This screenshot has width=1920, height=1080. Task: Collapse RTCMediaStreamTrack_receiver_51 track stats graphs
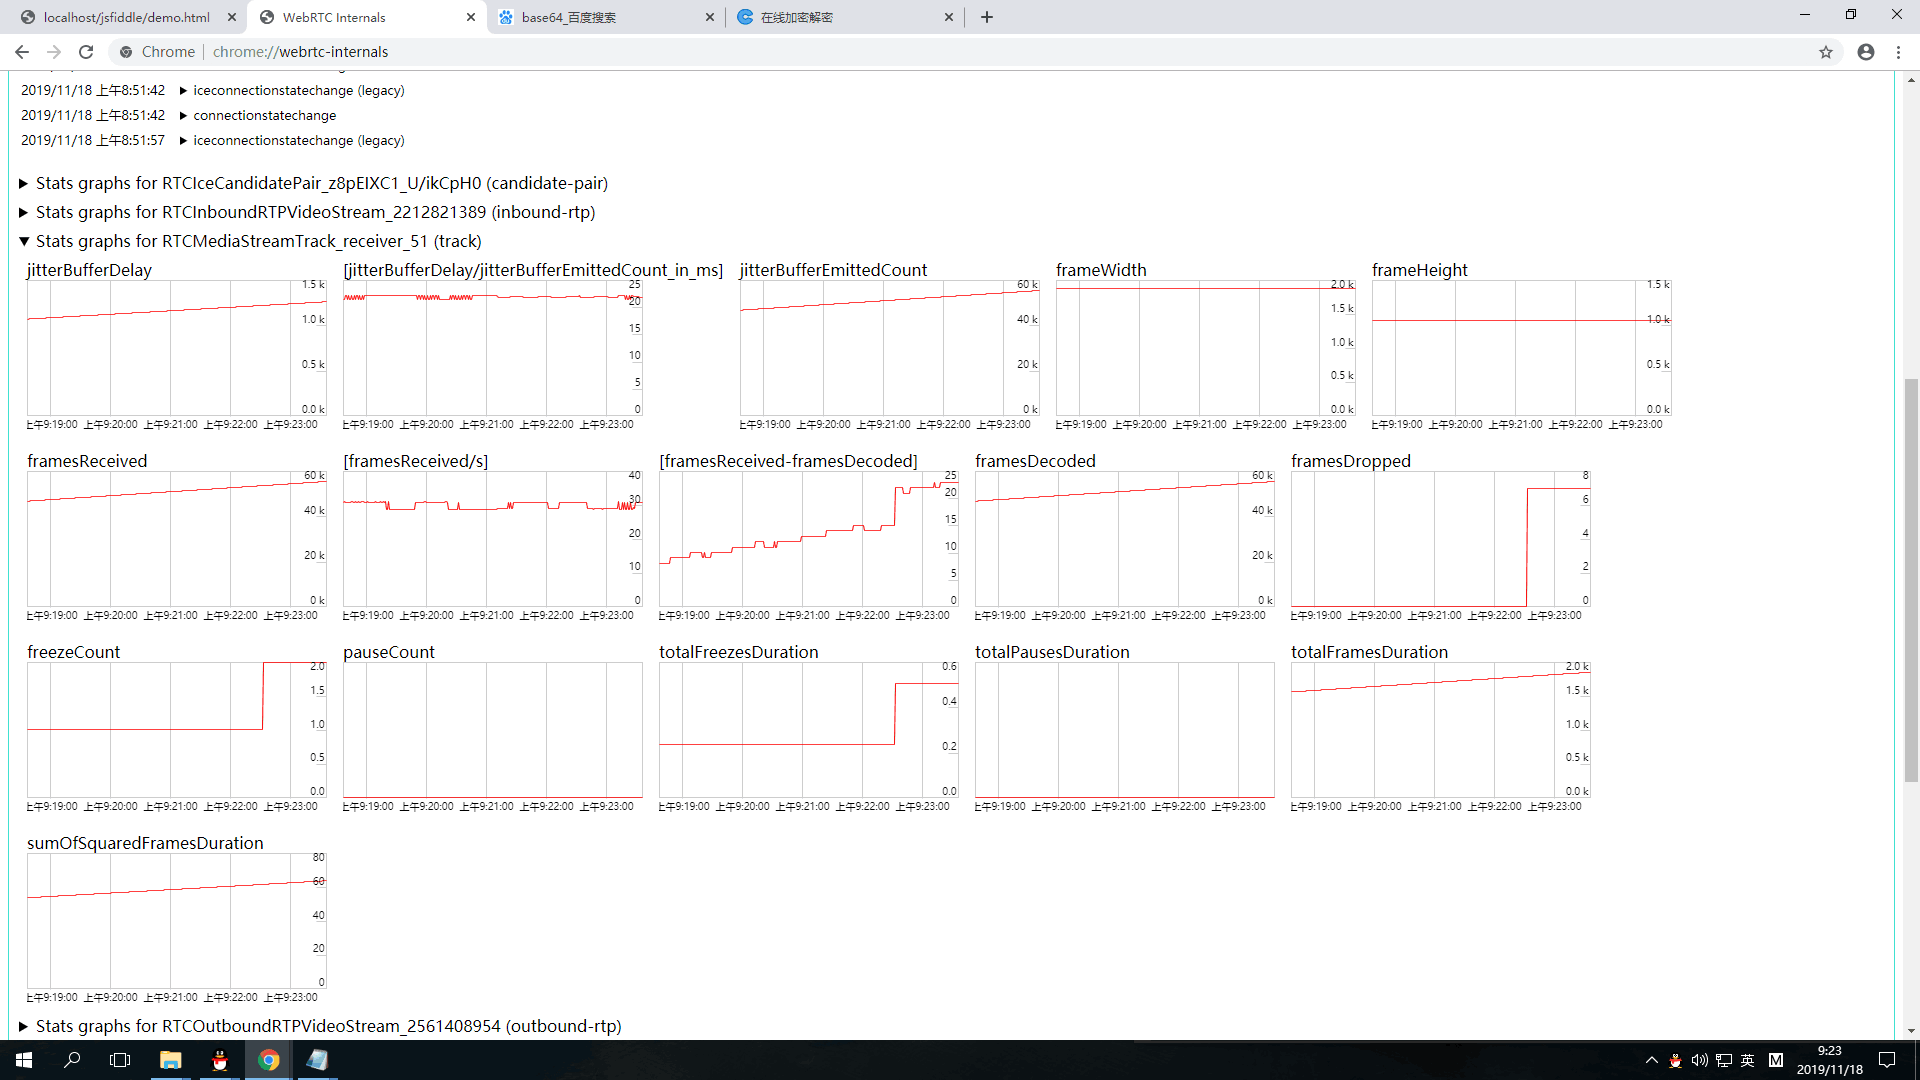tap(24, 241)
